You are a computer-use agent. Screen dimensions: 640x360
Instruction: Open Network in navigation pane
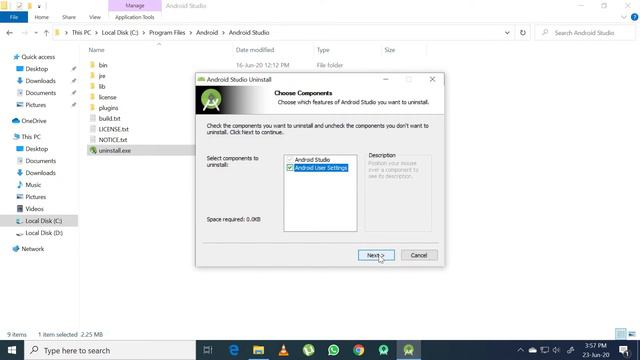(33, 249)
